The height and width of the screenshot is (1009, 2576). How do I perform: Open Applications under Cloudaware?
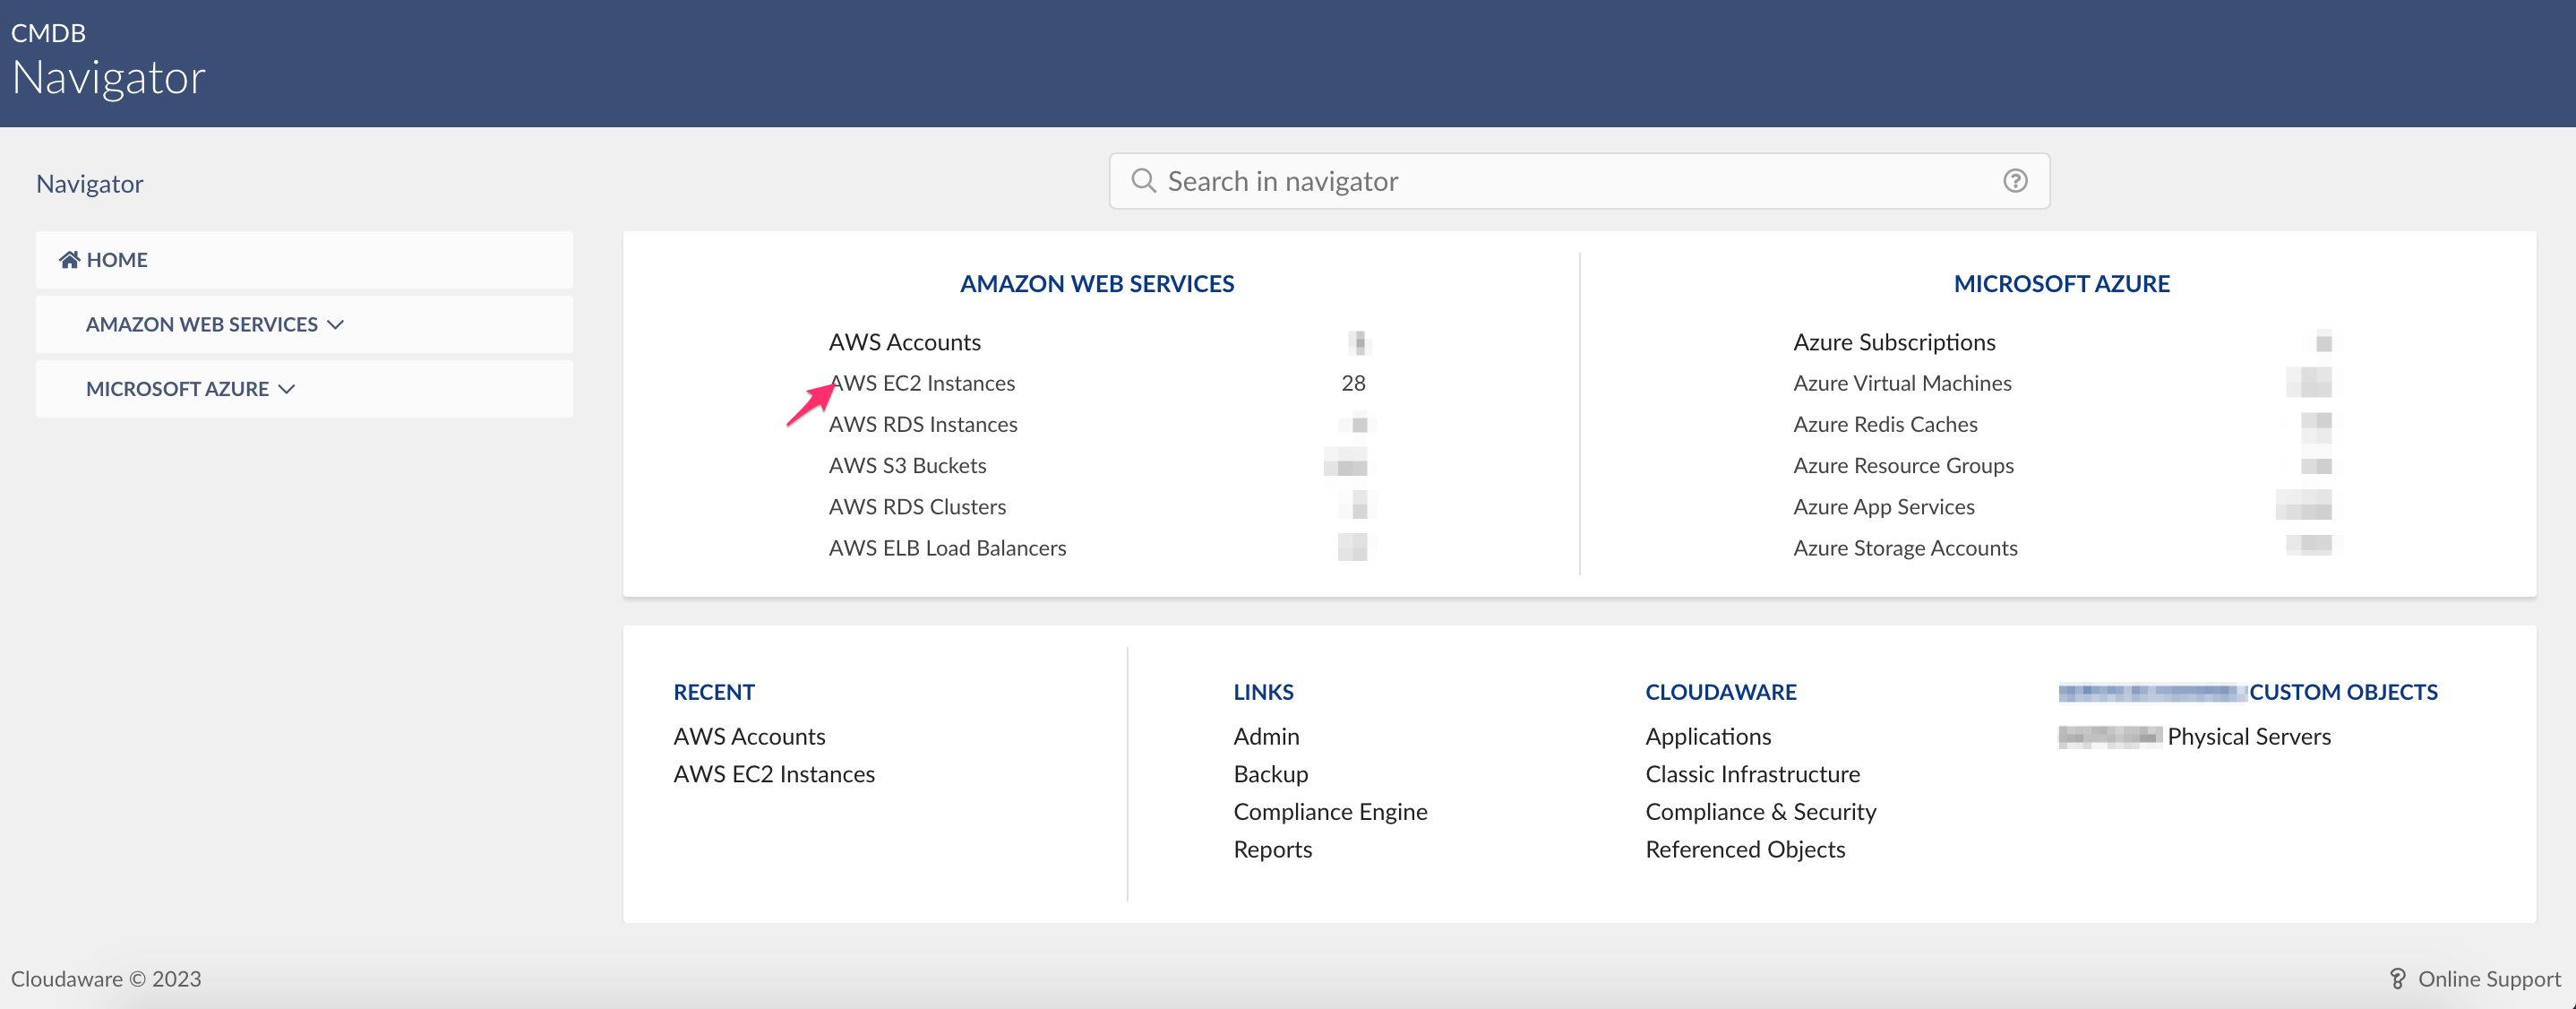(x=1708, y=736)
